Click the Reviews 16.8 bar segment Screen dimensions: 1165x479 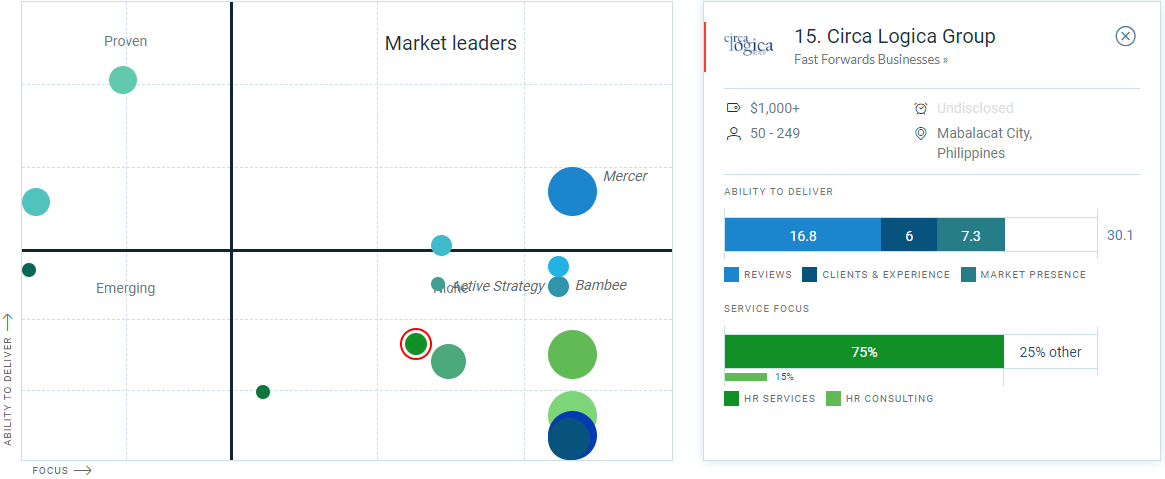tap(802, 236)
